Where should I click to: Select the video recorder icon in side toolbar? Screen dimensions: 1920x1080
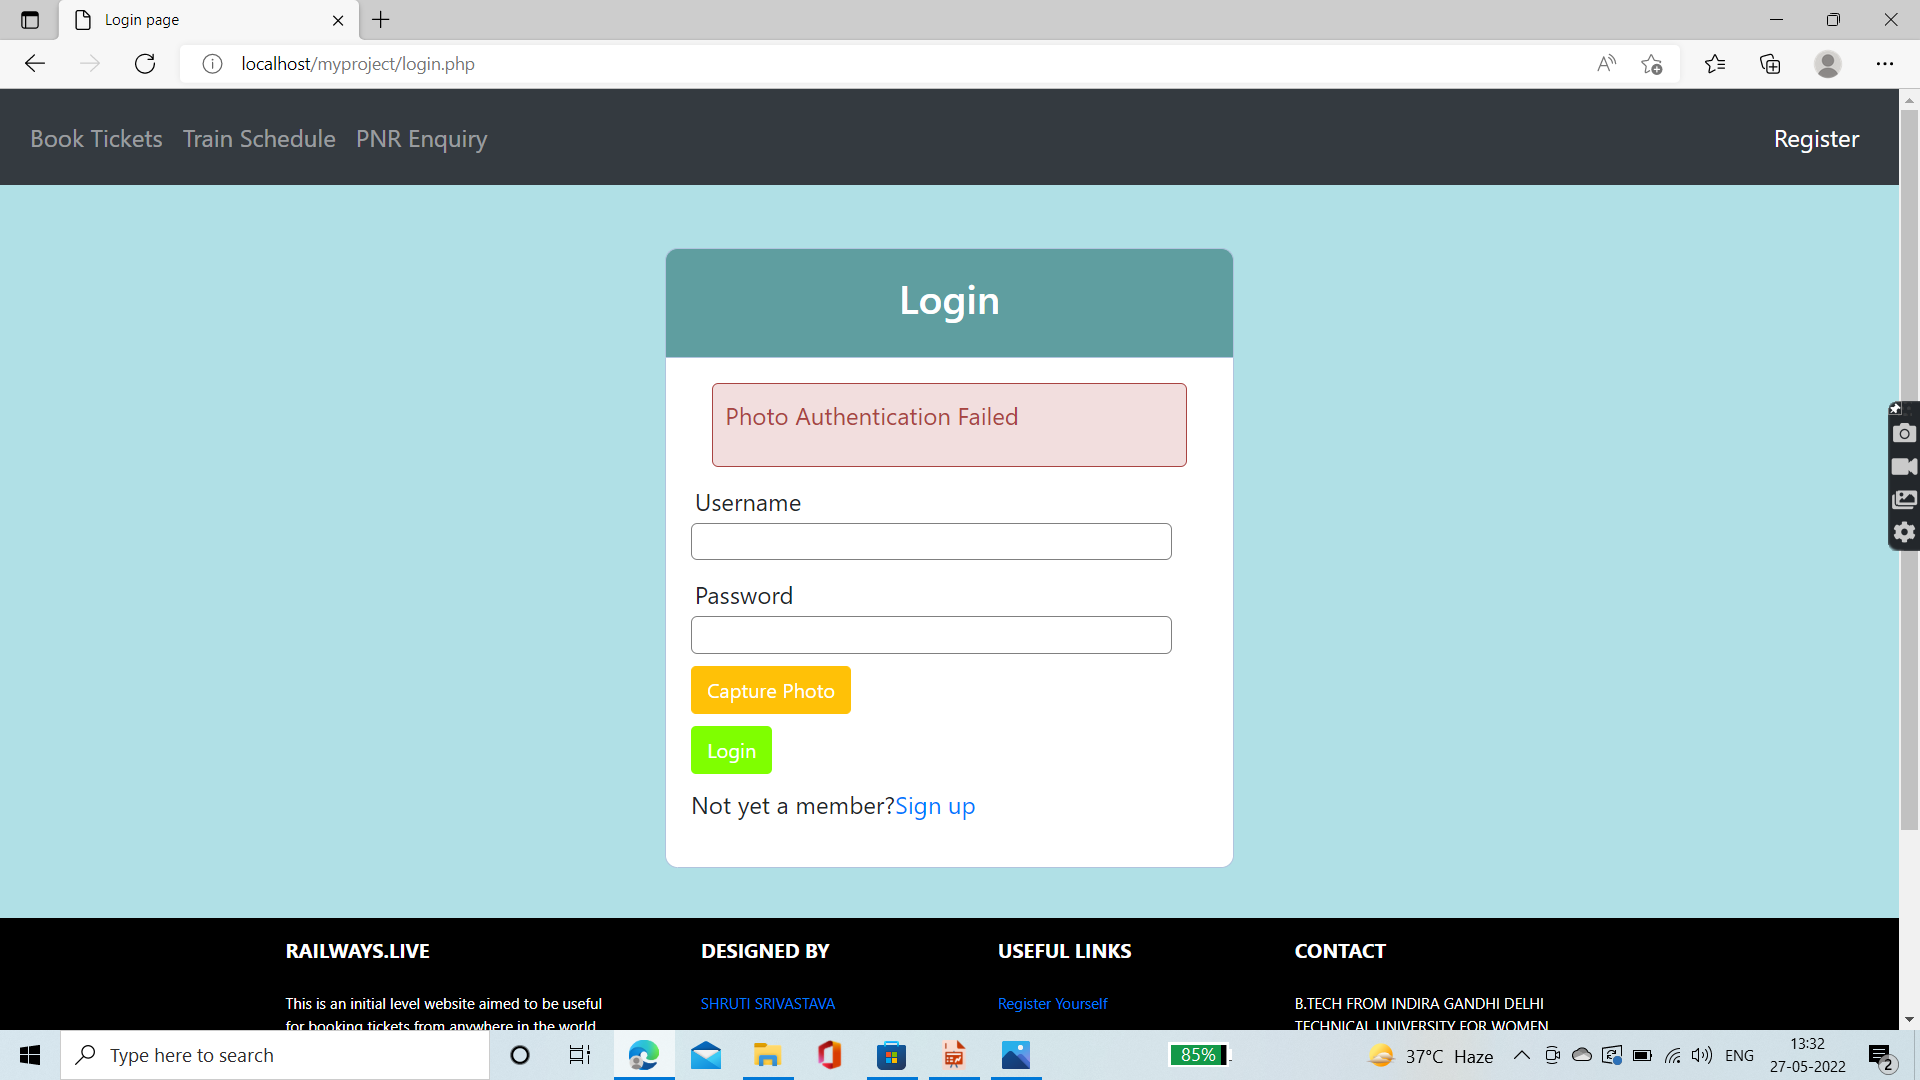1904,466
